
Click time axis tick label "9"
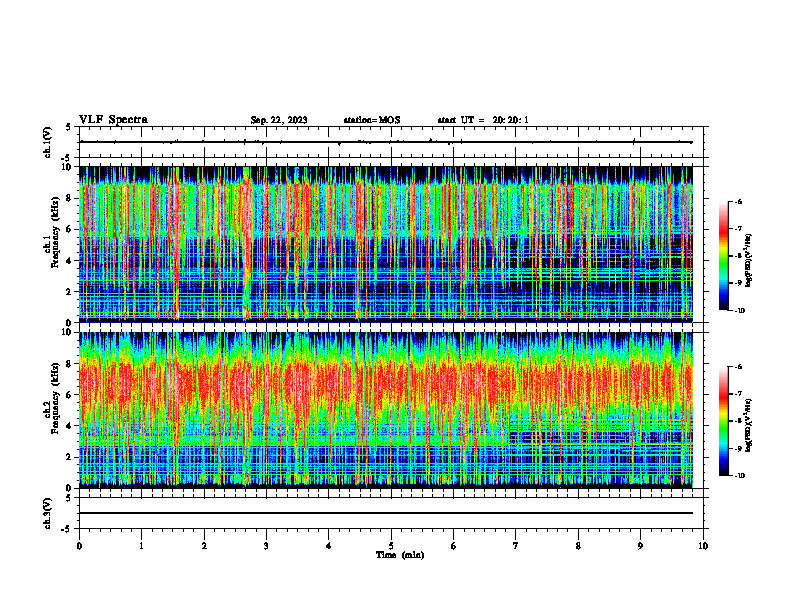[640, 546]
